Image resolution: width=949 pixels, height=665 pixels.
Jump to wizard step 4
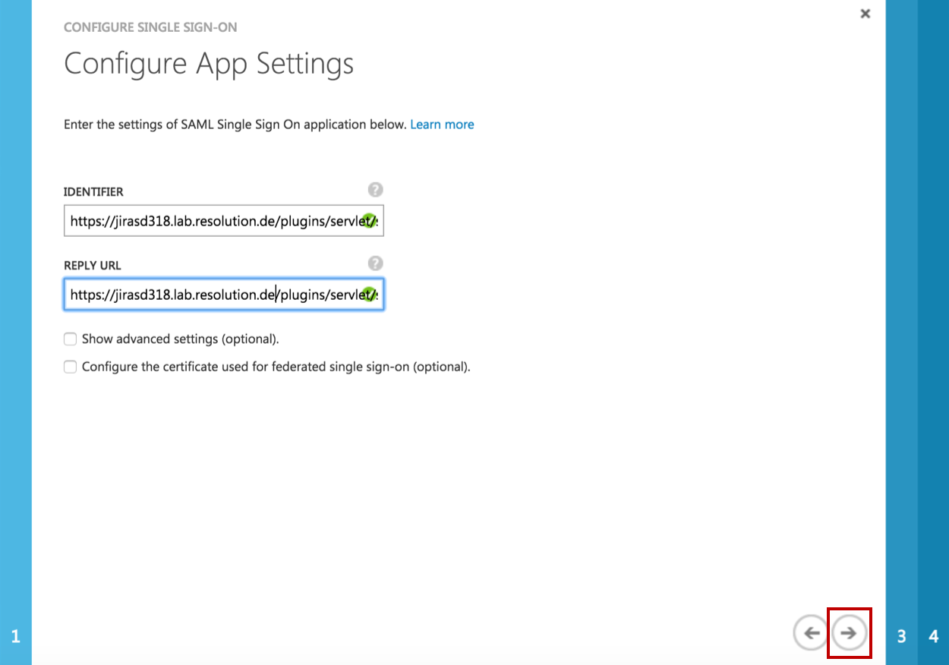pyautogui.click(x=933, y=637)
